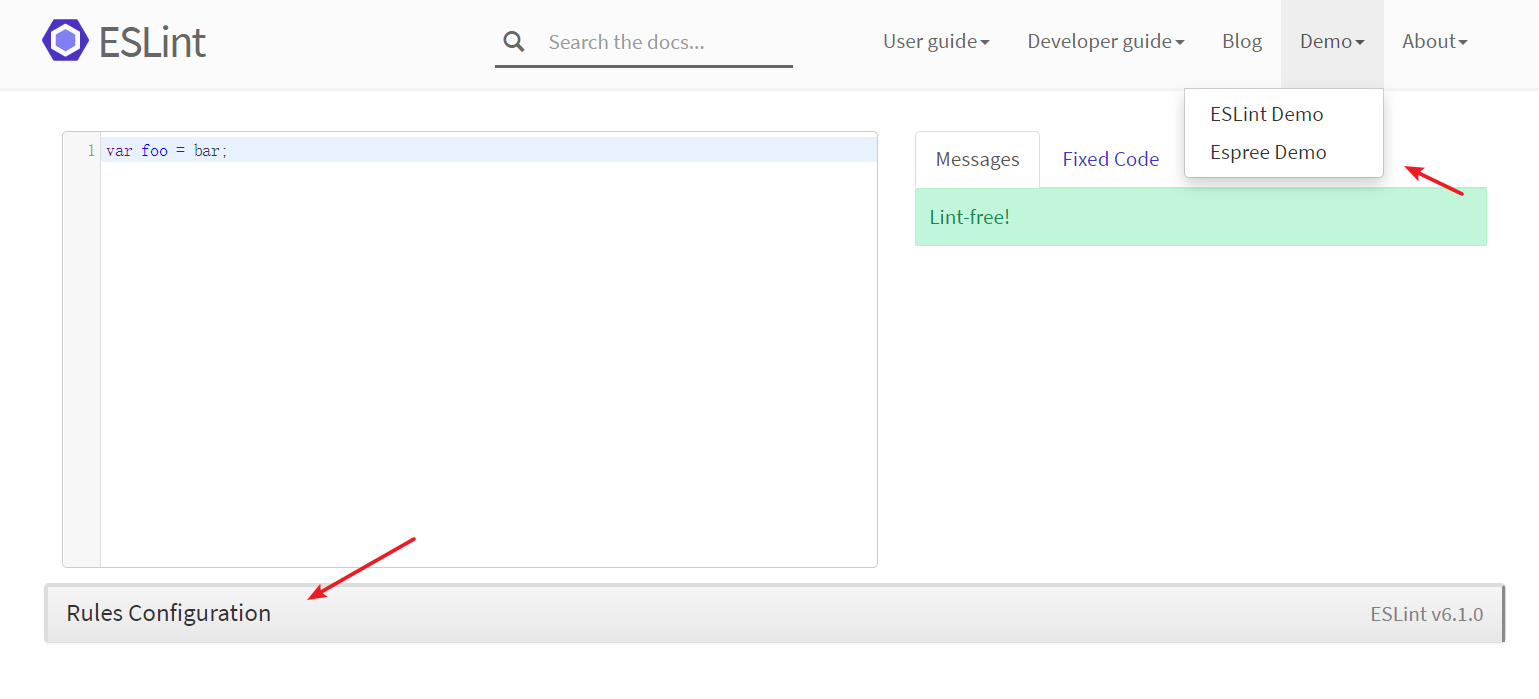Switch to the Messages tab
The image size is (1539, 699).
[x=977, y=160]
